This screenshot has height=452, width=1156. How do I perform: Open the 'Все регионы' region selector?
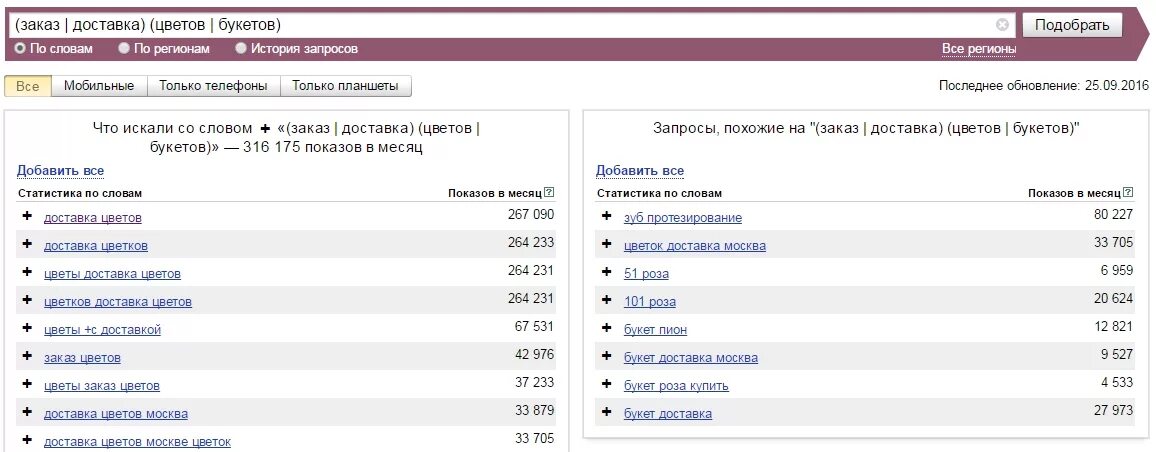tap(979, 49)
